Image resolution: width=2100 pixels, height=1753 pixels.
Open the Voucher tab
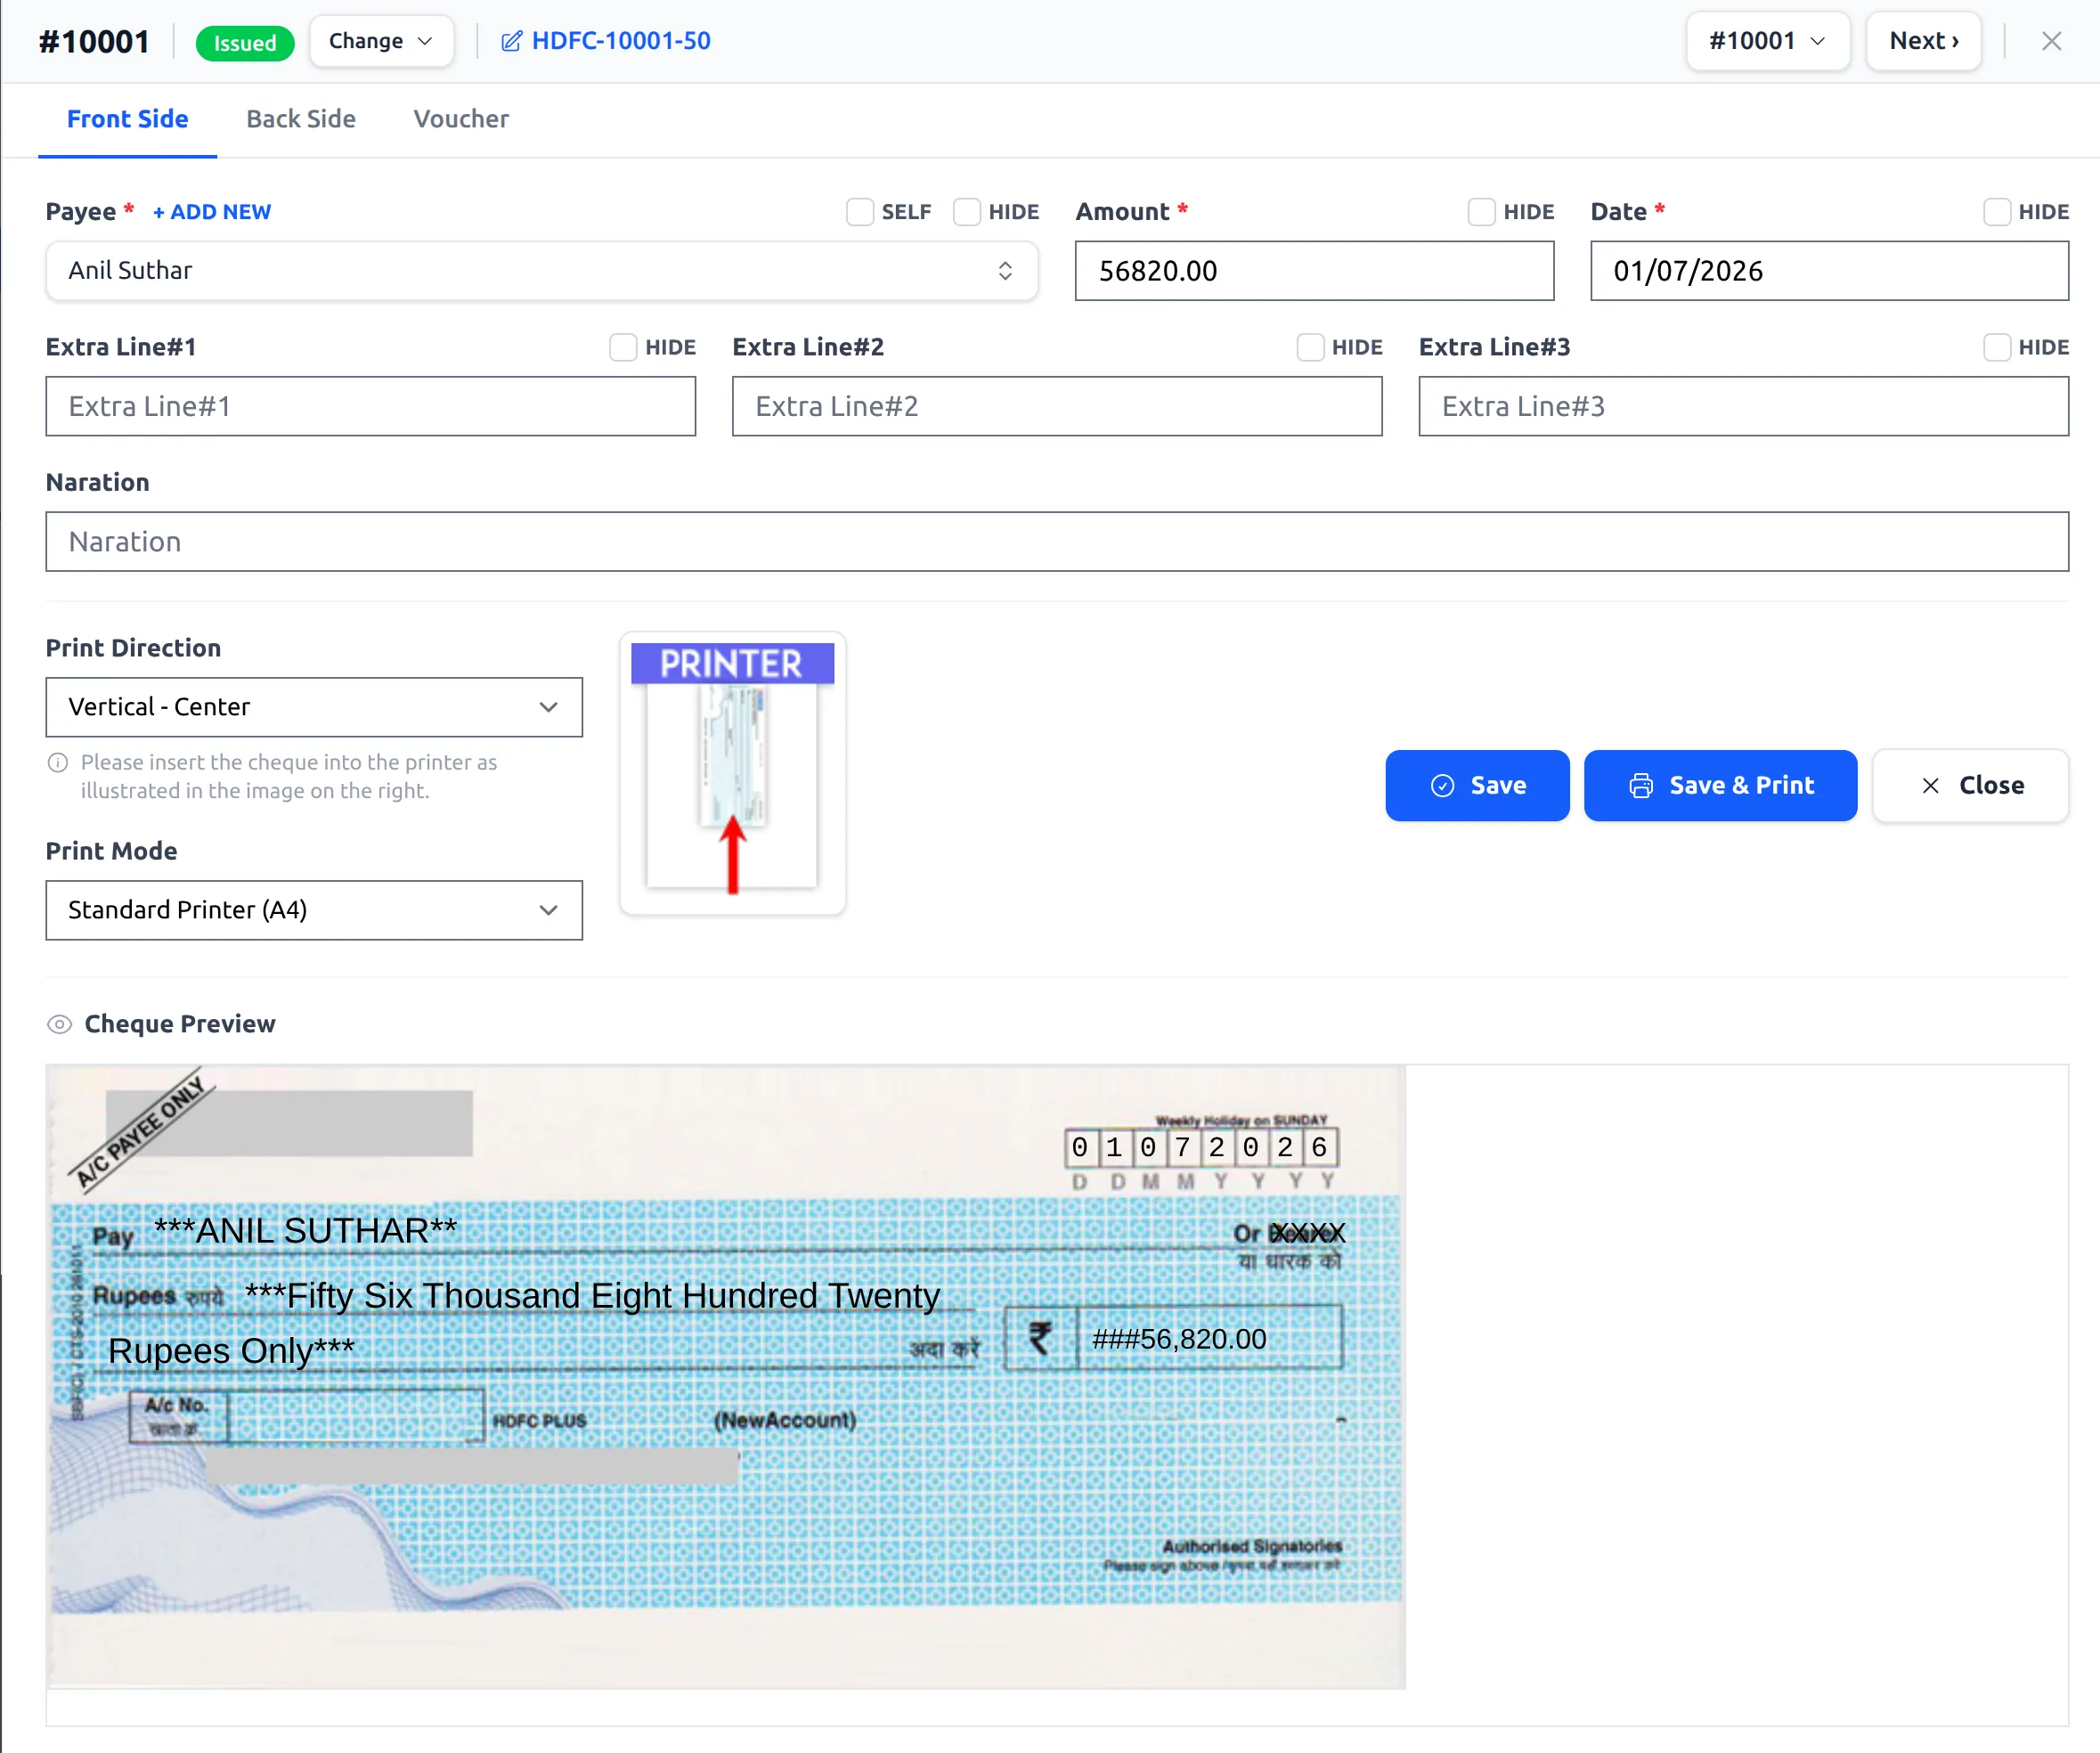click(x=461, y=119)
